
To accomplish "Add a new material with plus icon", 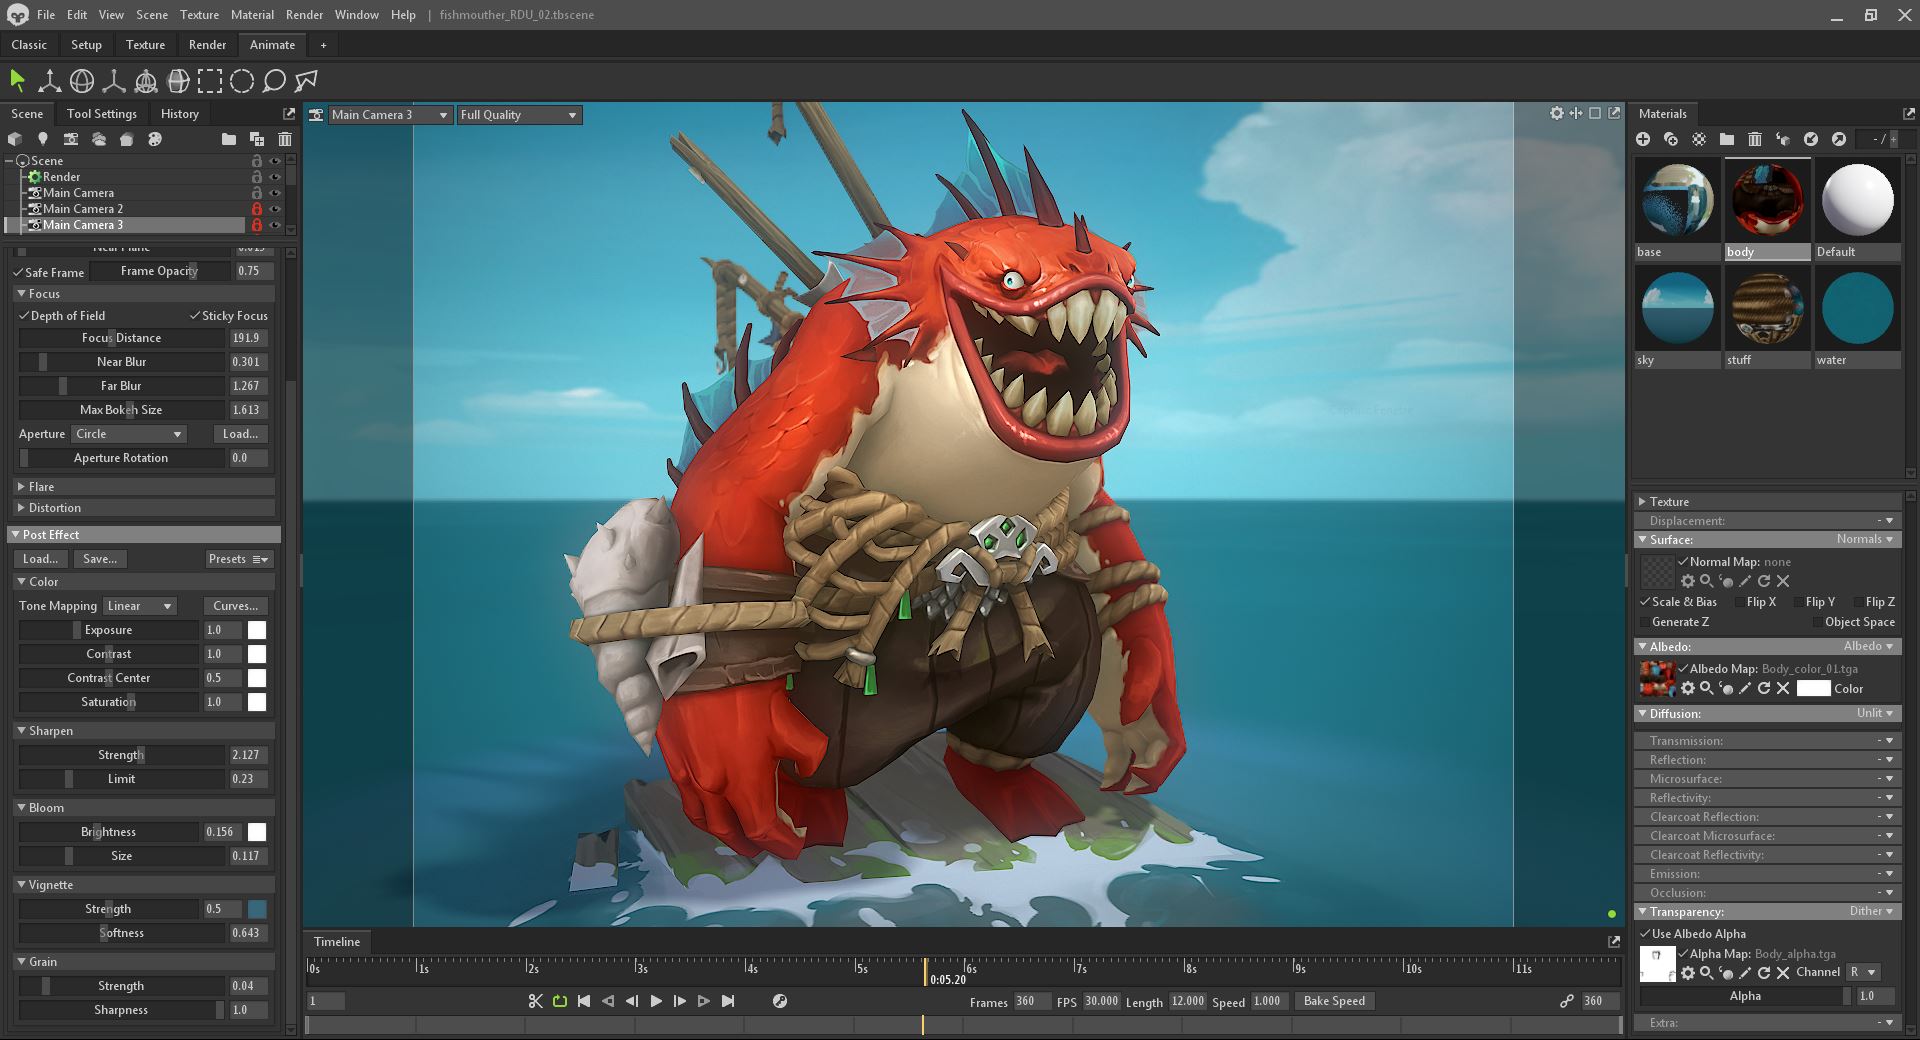I will (x=1643, y=139).
